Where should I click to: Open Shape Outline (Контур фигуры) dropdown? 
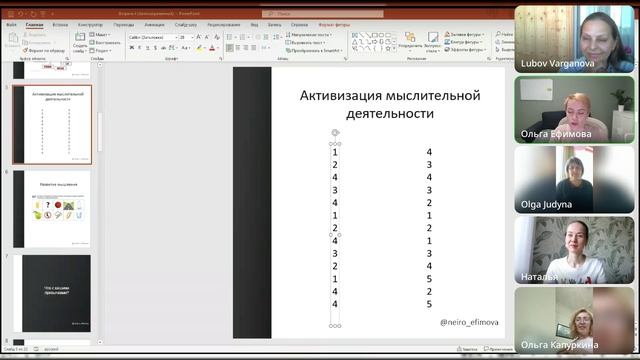(x=464, y=42)
